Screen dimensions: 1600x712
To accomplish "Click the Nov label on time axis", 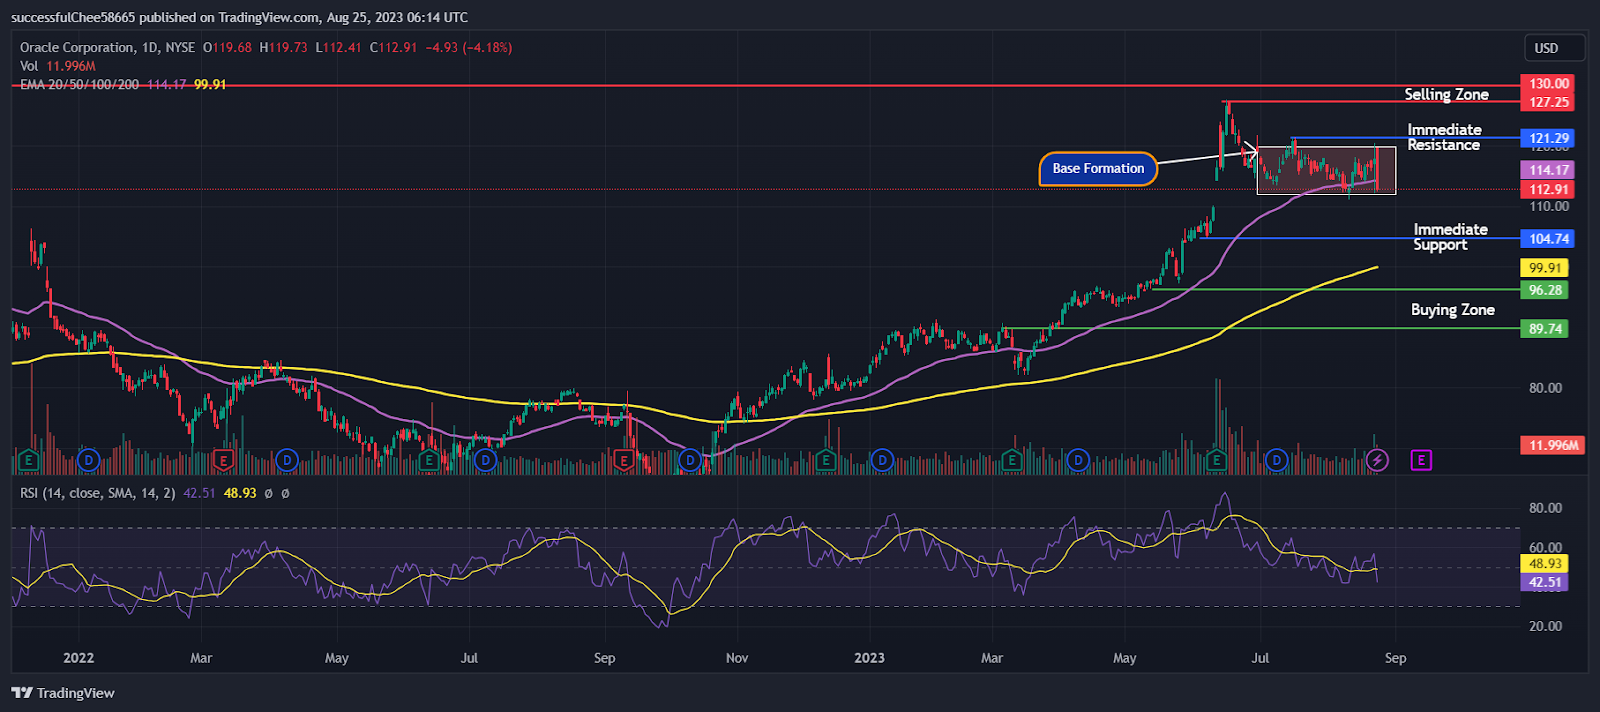I will (737, 658).
